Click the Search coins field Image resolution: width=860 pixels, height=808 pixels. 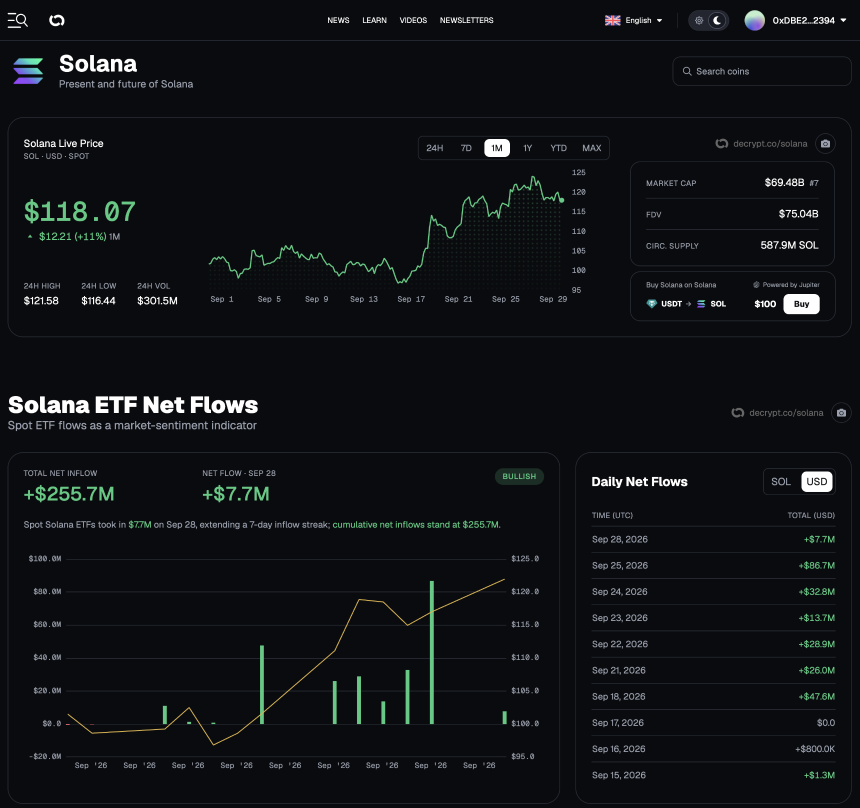coord(761,71)
